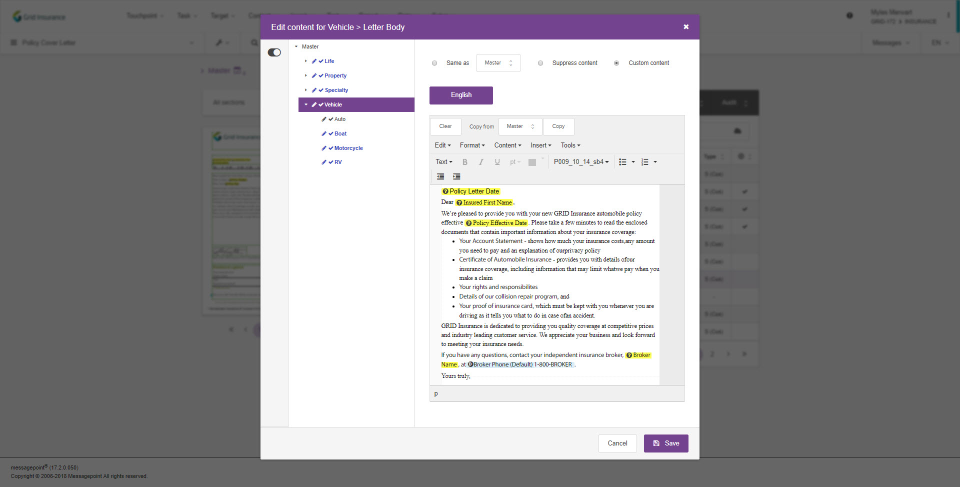Close the Edit content dialog with X
Screen dimensions: 960x487
(x=686, y=27)
